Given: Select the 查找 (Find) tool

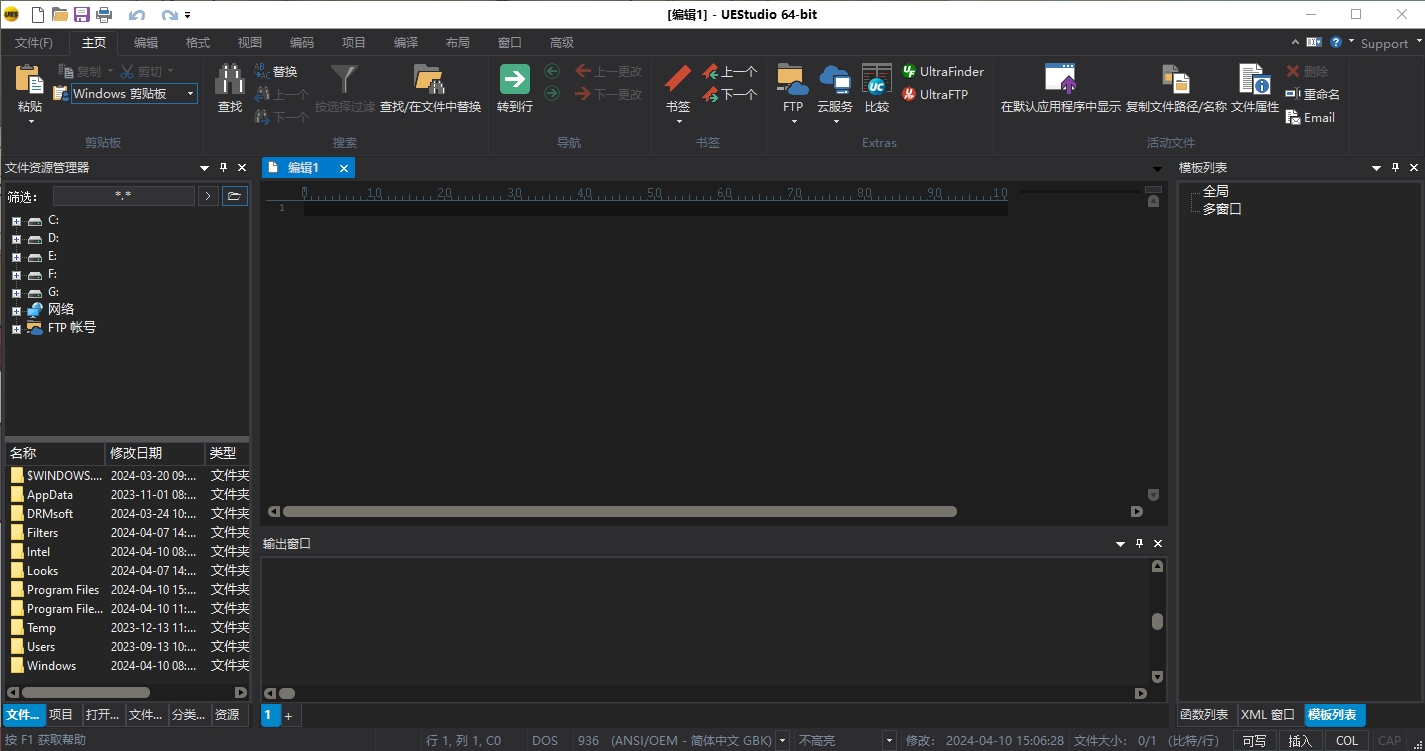Looking at the screenshot, I should (x=229, y=88).
